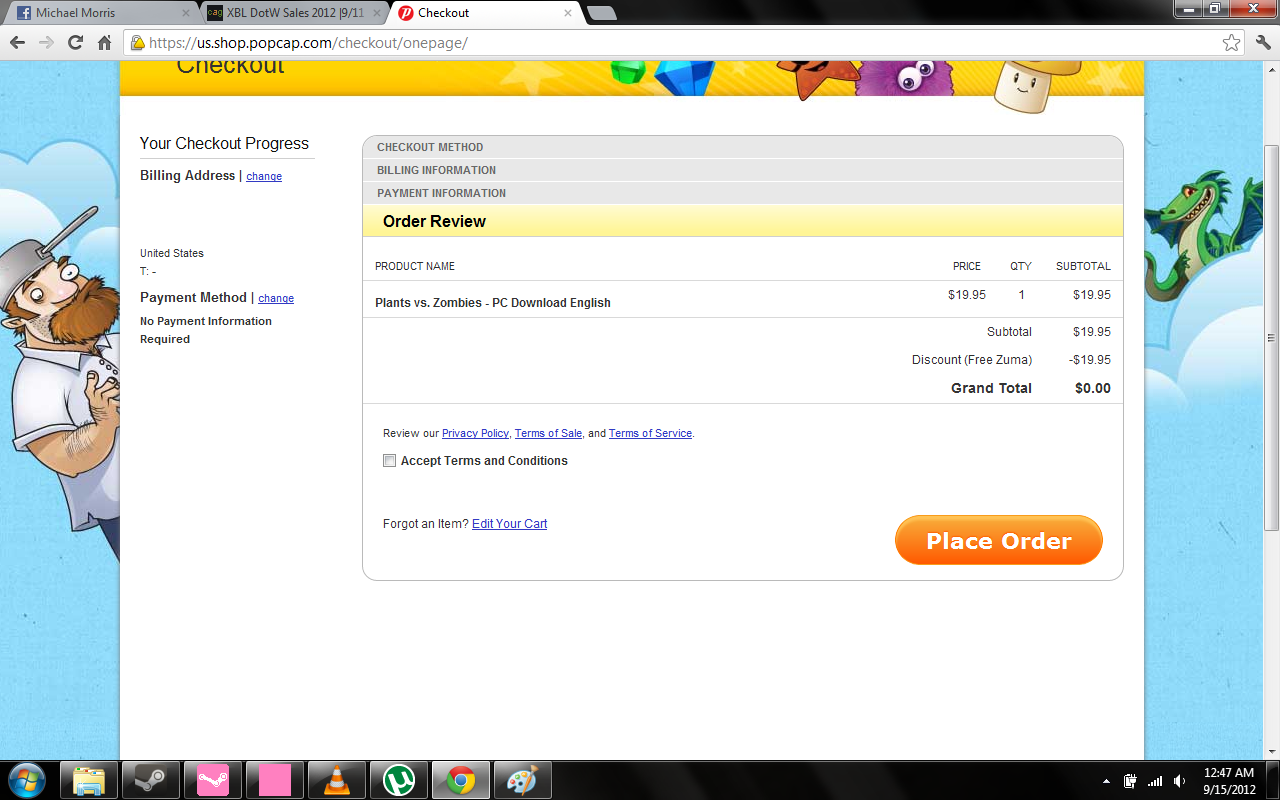Open Chrome wrench settings menu

click(x=1262, y=43)
